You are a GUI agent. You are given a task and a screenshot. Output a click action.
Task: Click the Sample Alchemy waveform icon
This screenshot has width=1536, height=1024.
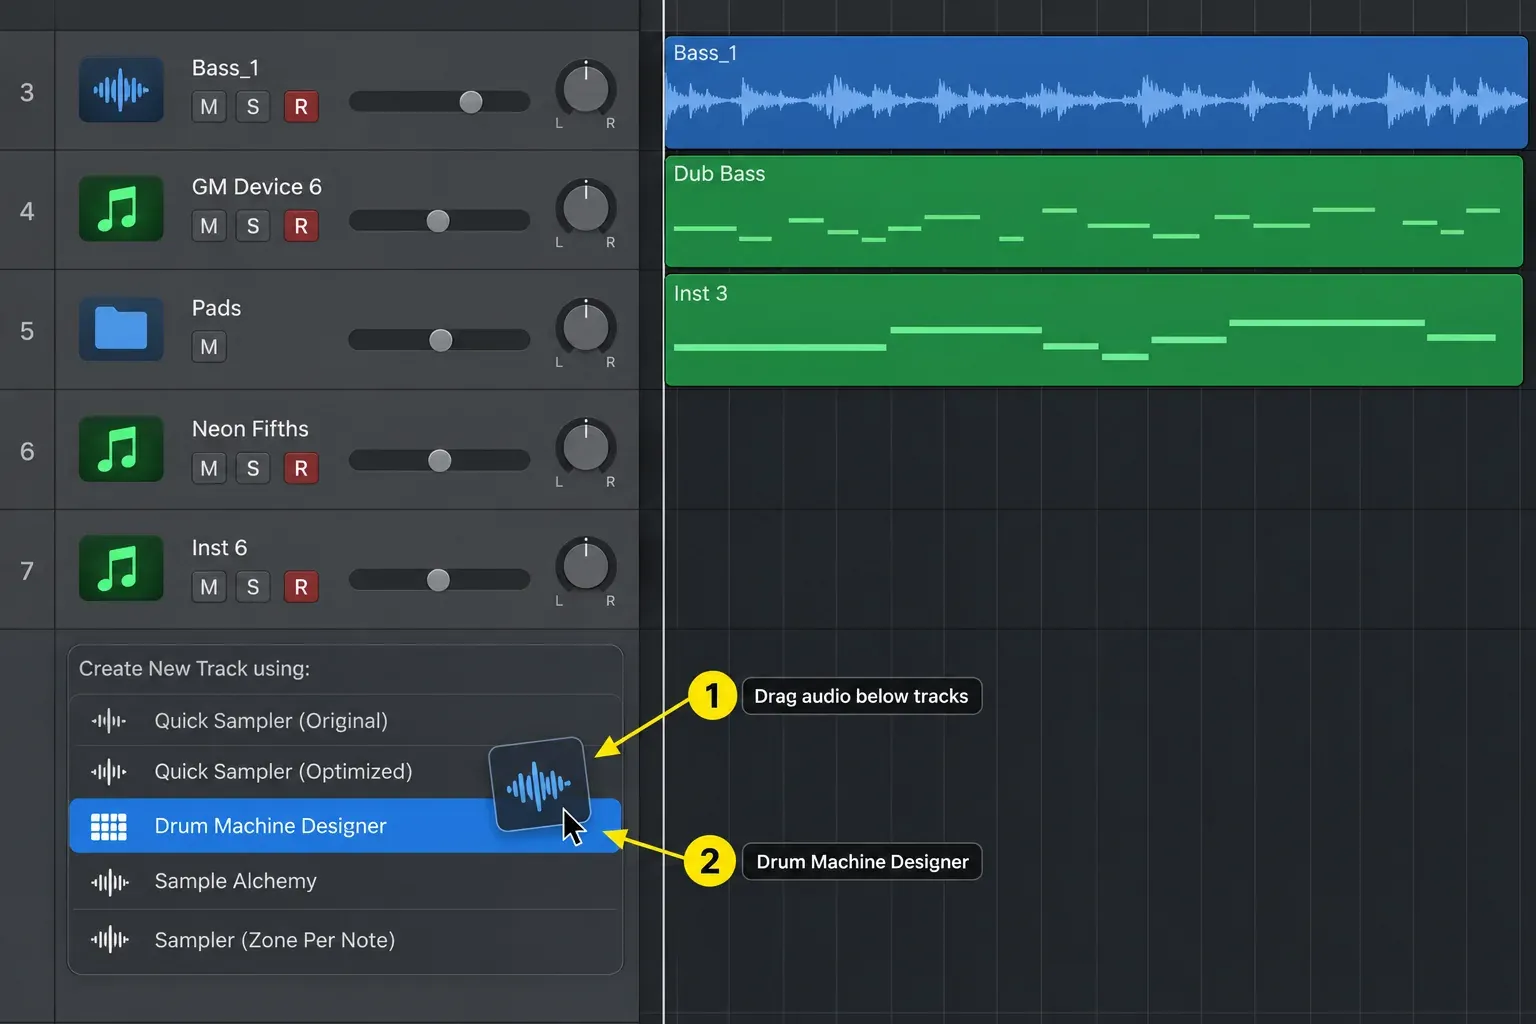(x=109, y=881)
